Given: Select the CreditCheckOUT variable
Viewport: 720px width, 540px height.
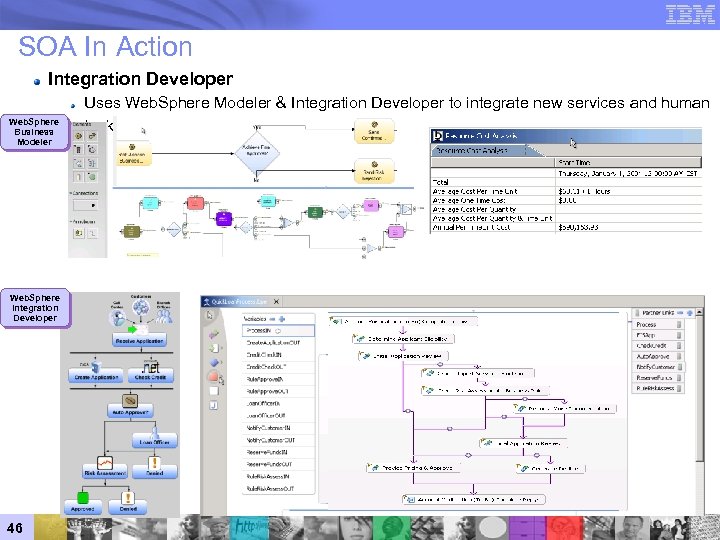Looking at the screenshot, I should coord(278,367).
